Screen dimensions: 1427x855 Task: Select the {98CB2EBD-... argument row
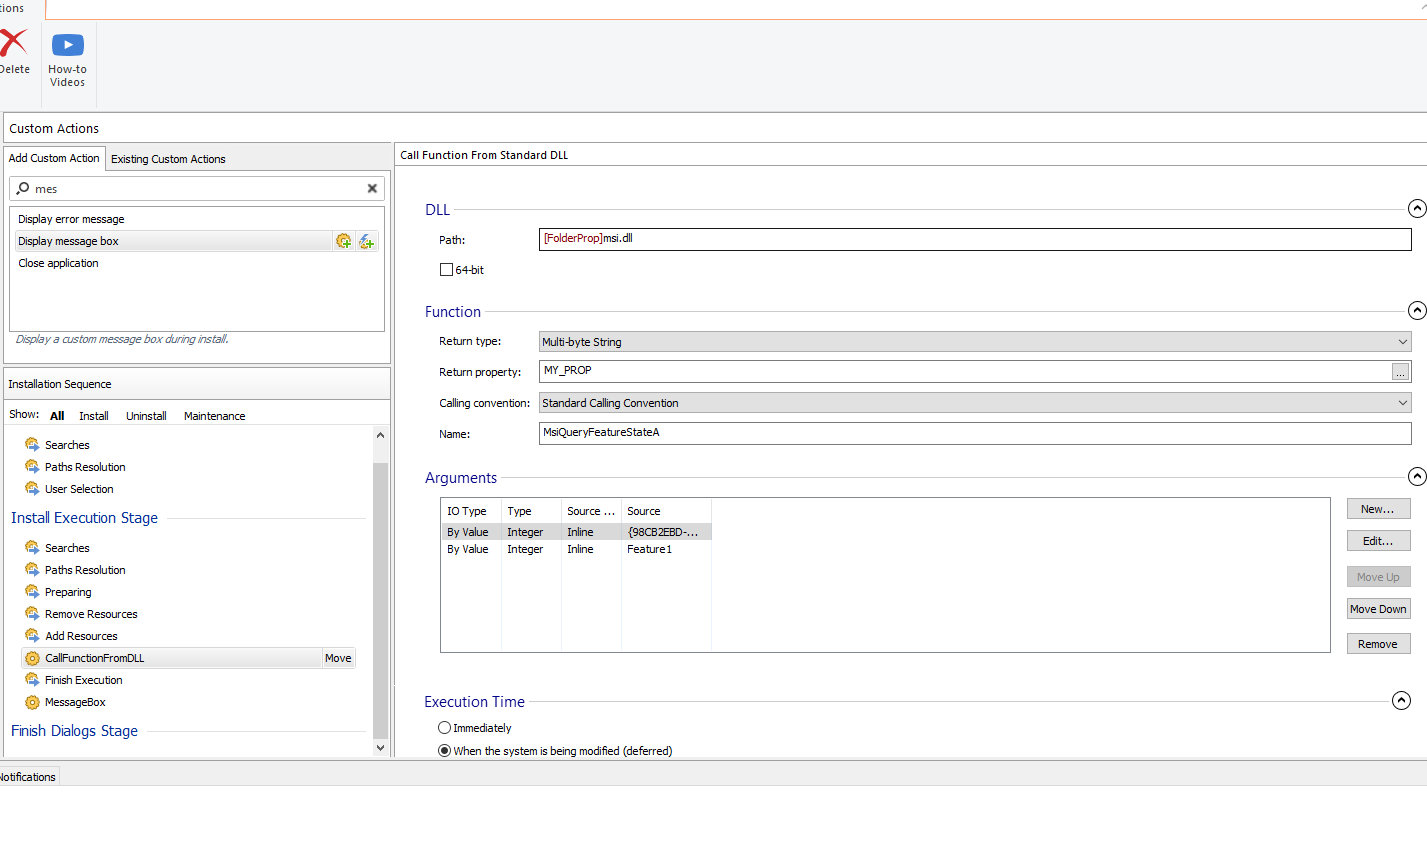click(x=576, y=532)
